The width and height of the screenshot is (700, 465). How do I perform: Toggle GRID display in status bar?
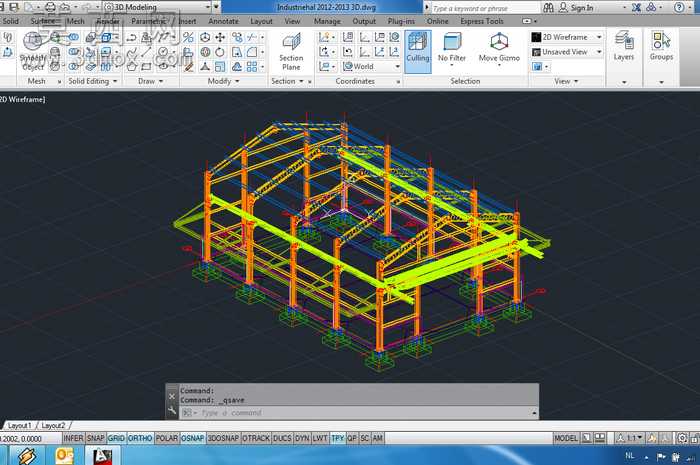pyautogui.click(x=116, y=438)
